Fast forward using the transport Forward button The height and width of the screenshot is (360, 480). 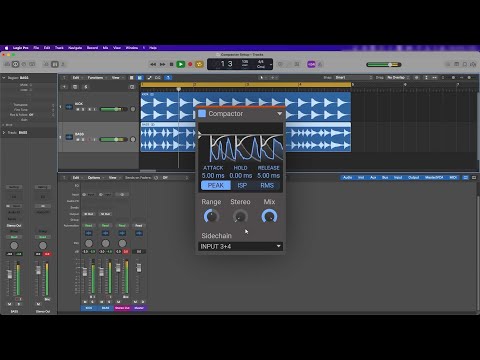tap(162, 64)
